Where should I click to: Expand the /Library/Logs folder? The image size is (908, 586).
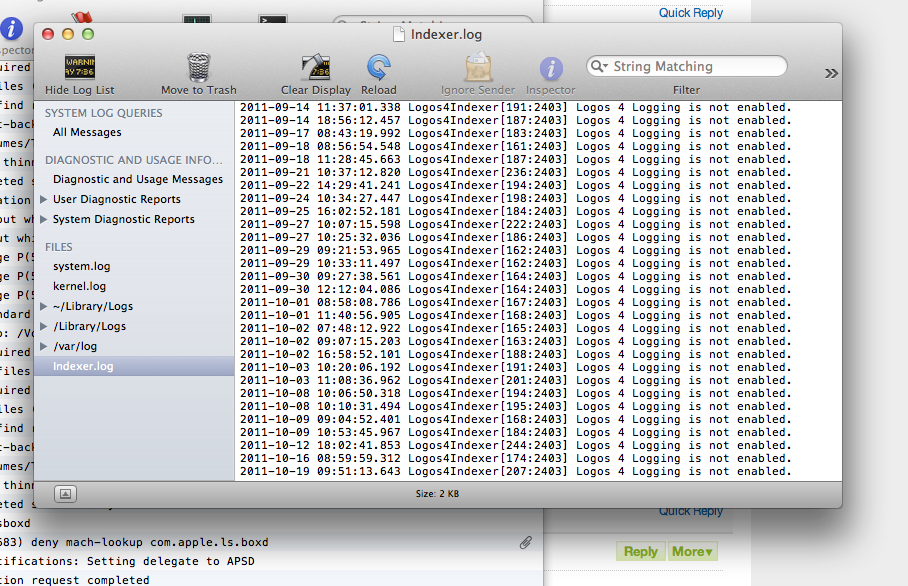[43, 327]
